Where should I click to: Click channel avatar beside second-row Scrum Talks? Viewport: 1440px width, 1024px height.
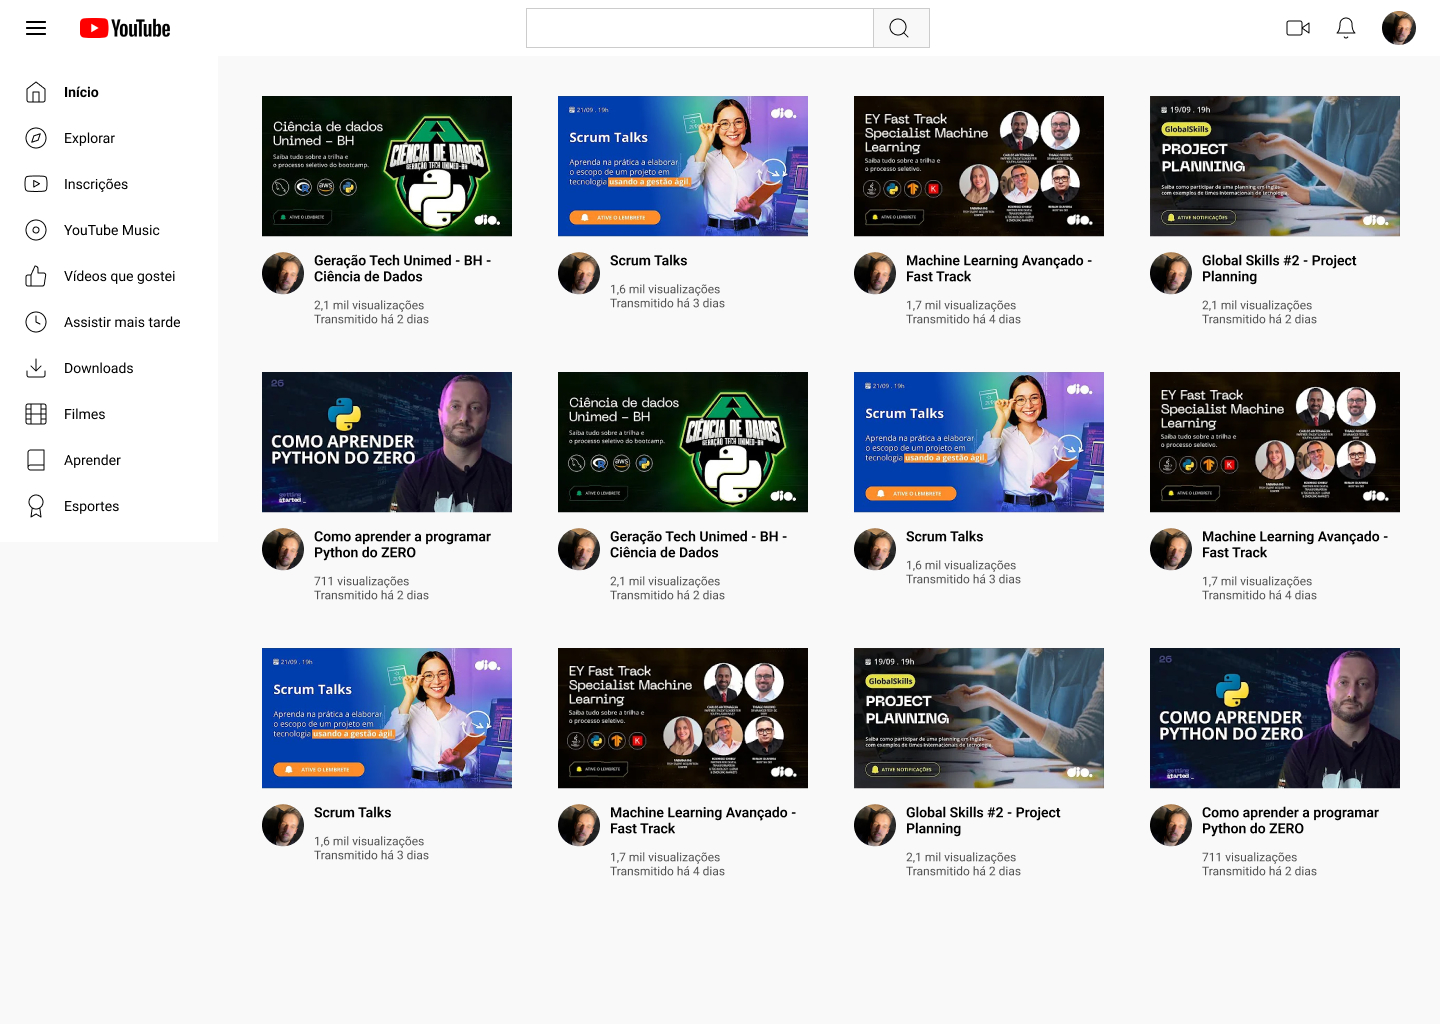pos(875,549)
